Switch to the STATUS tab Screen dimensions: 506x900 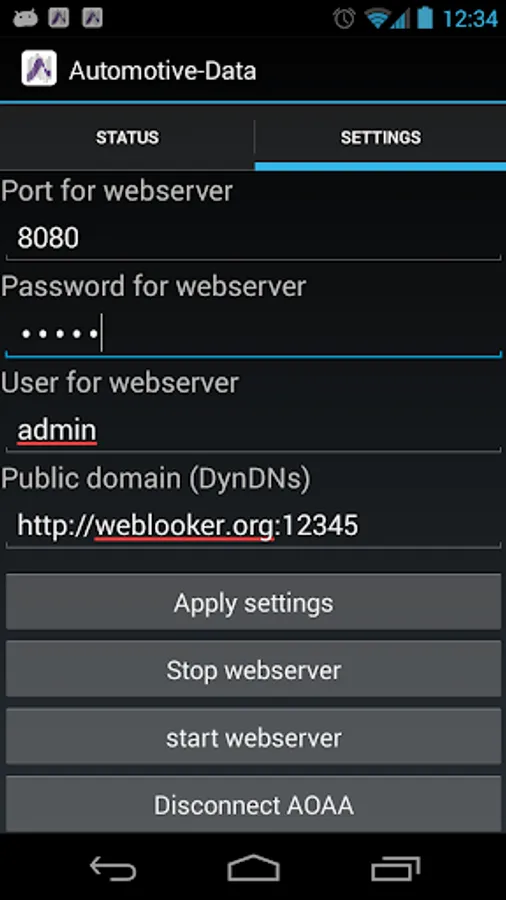tap(127, 138)
